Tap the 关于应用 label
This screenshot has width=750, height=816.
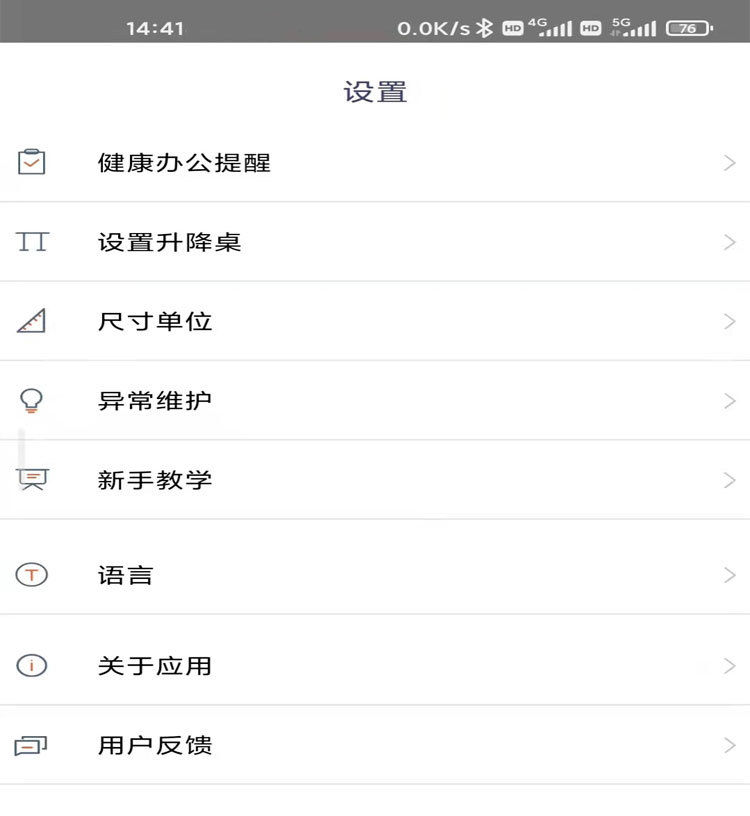point(155,665)
